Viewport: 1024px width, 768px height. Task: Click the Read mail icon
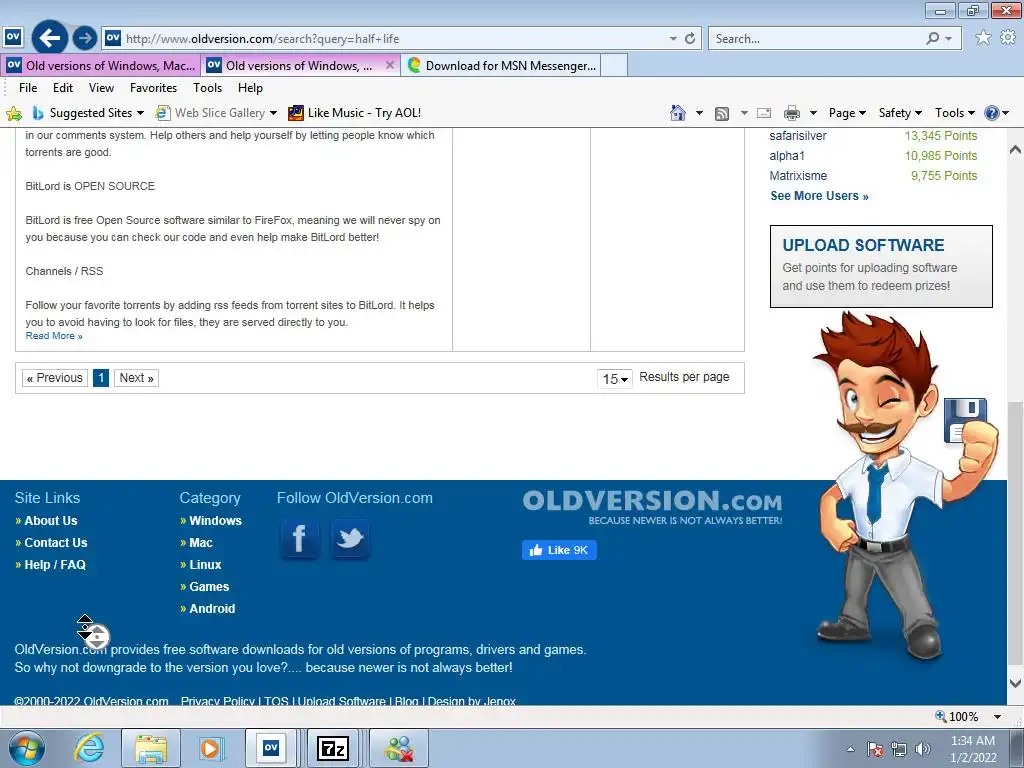(x=764, y=114)
